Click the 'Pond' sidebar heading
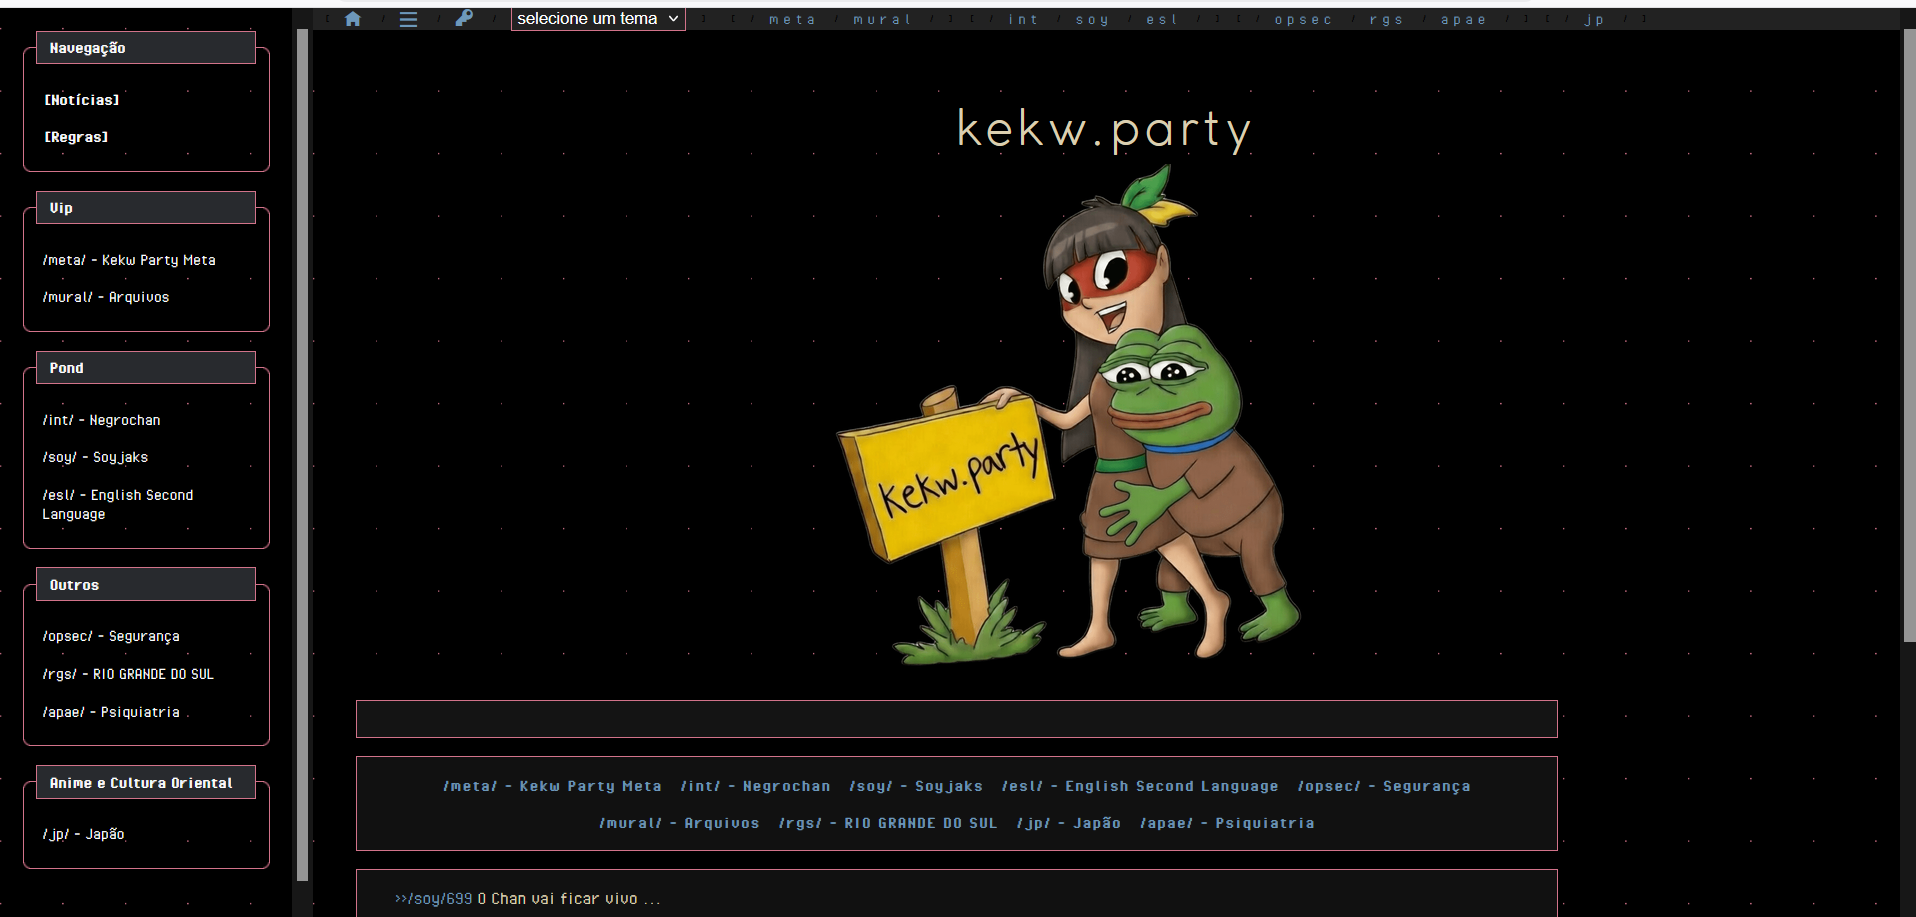The width and height of the screenshot is (1916, 917). 146,368
